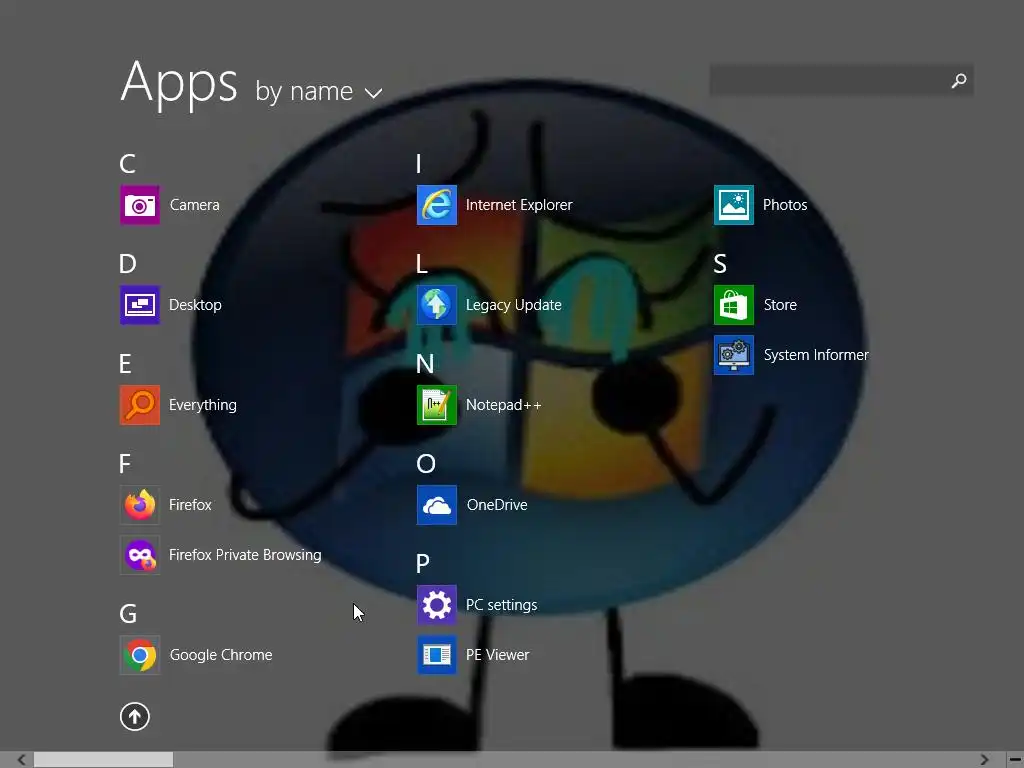Launch the Legacy Update icon
This screenshot has height=768, width=1024.
(437, 305)
